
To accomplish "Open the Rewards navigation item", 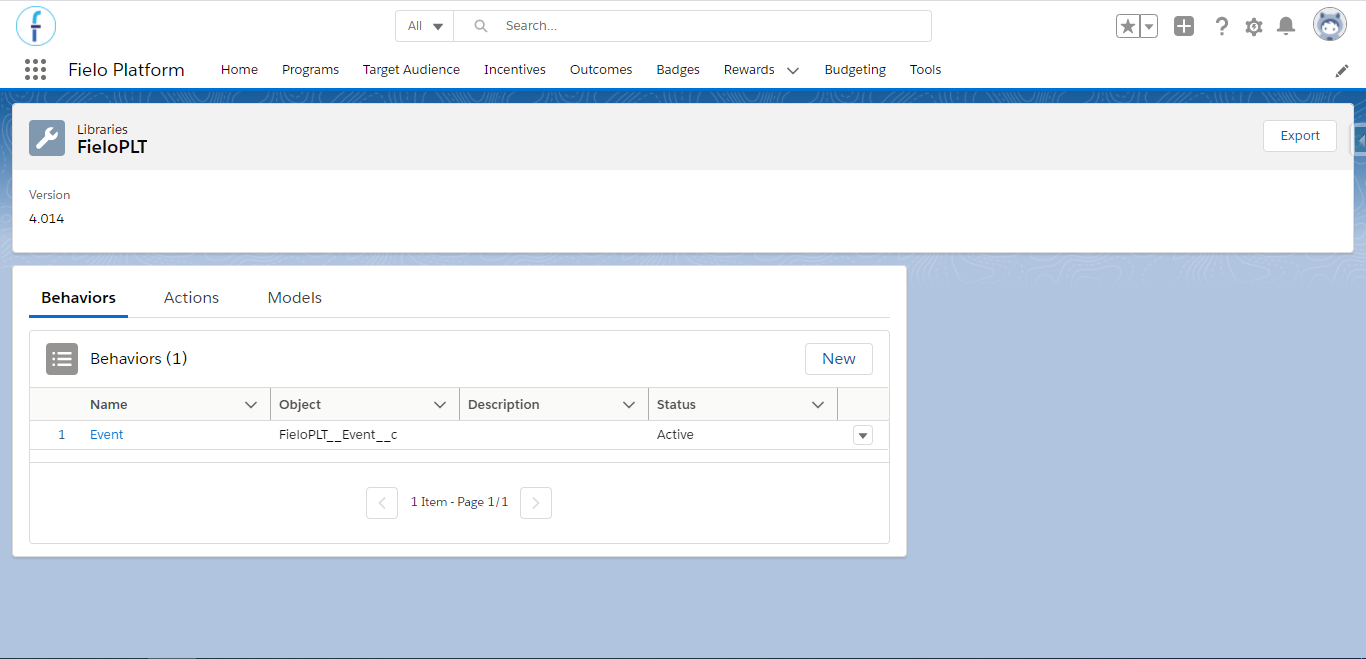I will [749, 70].
